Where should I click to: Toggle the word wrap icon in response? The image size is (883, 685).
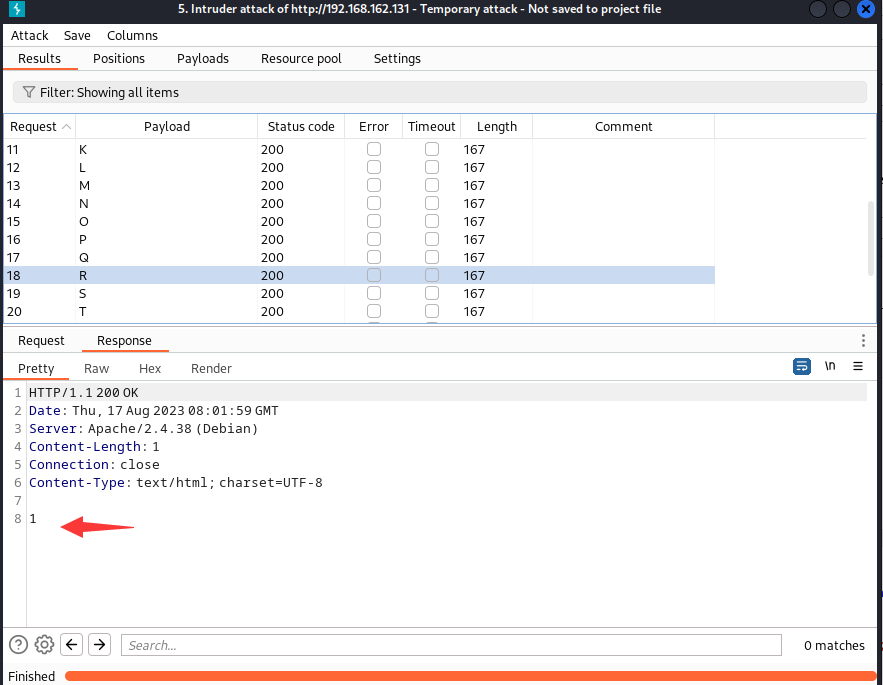801,367
